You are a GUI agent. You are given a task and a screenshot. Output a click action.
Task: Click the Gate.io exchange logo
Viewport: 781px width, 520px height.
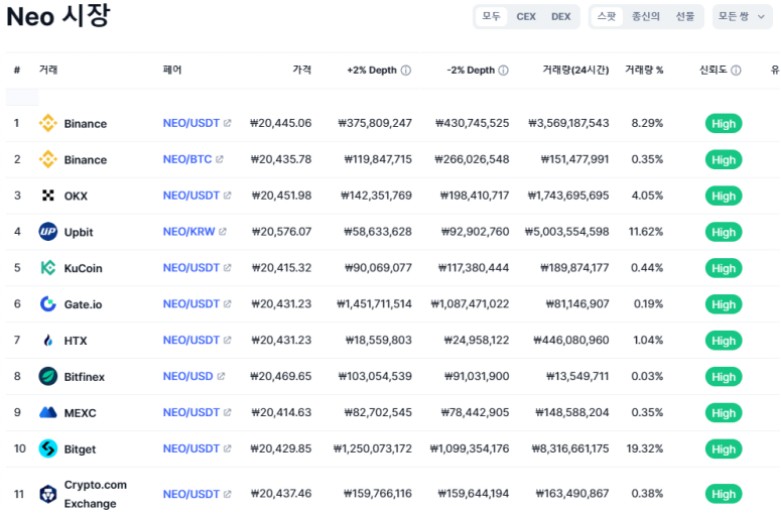pyautogui.click(x=48, y=304)
